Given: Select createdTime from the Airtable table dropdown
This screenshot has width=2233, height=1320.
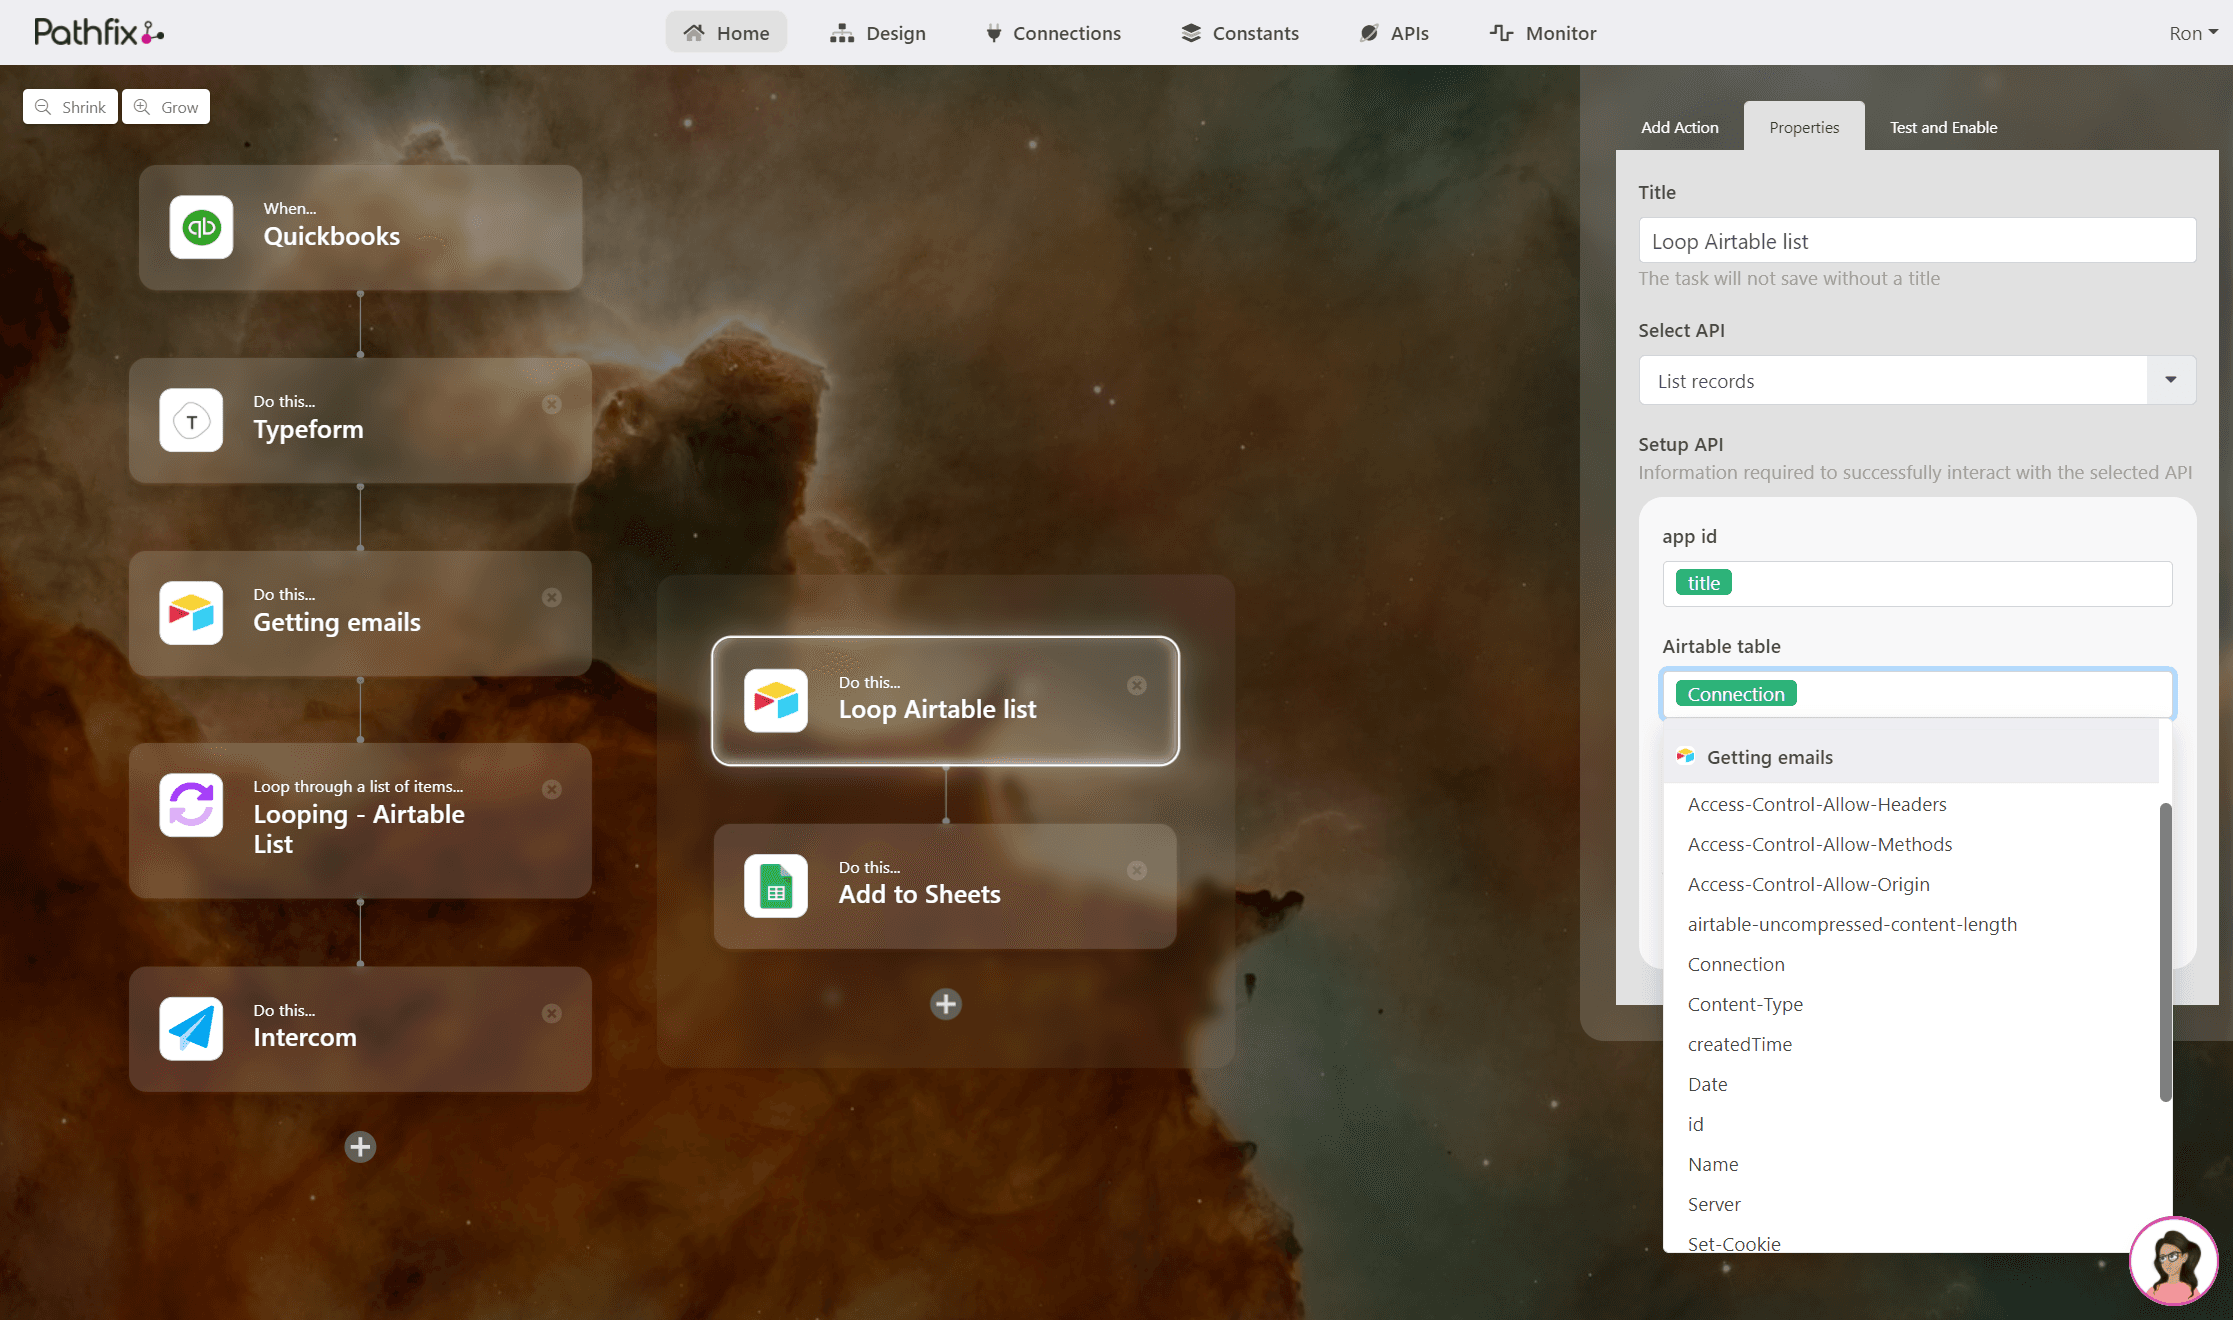Looking at the screenshot, I should click(1740, 1044).
